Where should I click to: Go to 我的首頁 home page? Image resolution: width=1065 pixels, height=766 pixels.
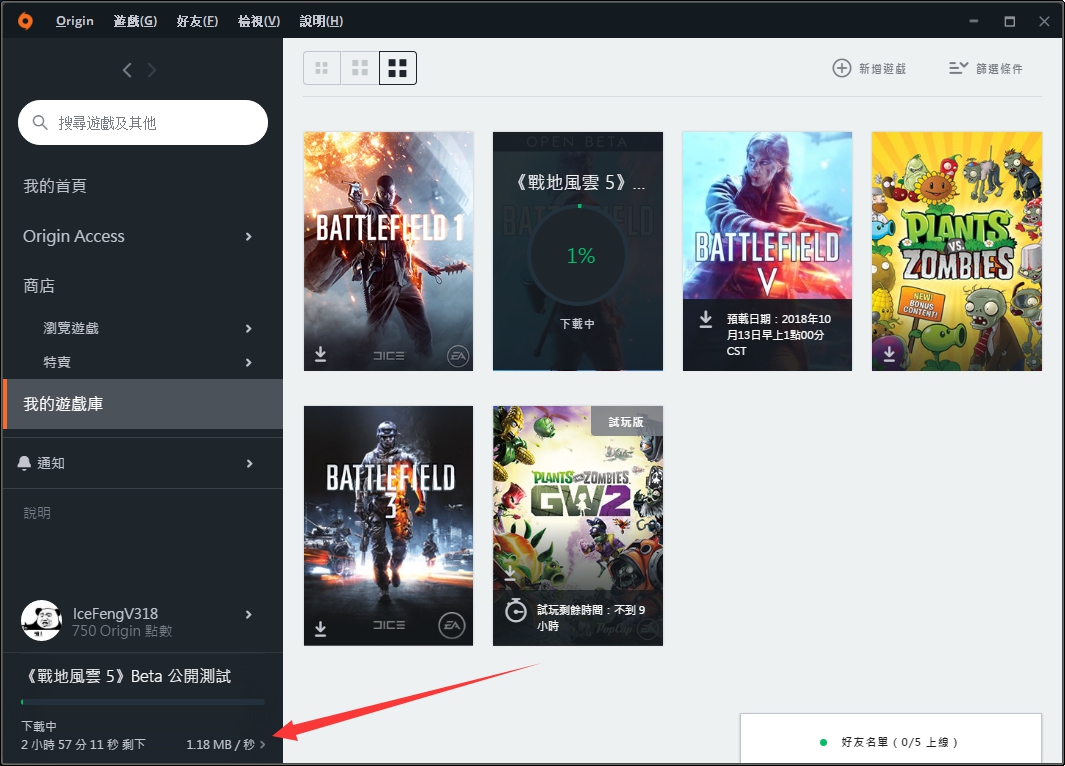tap(56, 186)
